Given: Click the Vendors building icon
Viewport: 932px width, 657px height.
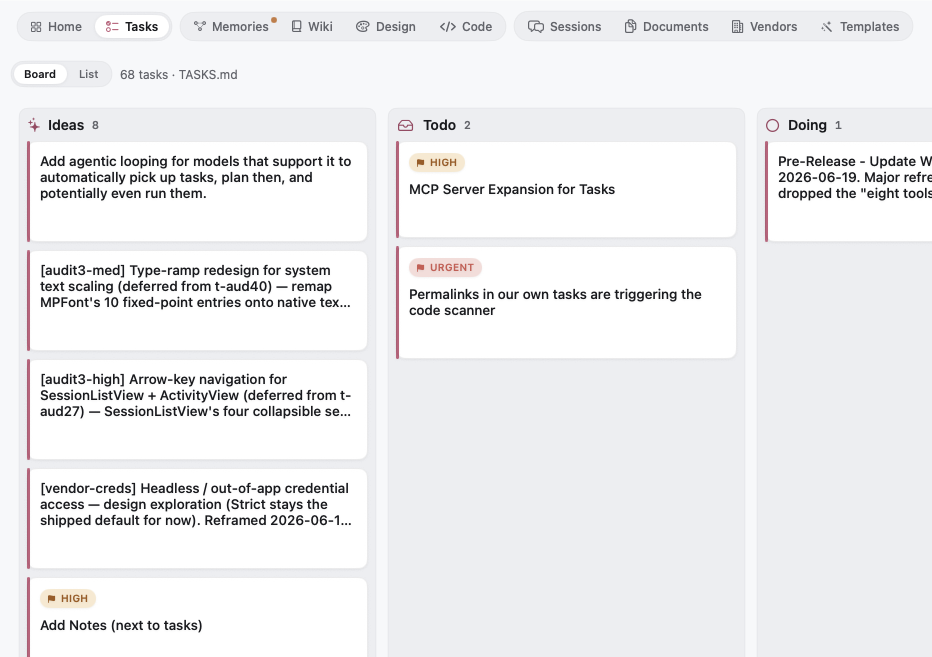Looking at the screenshot, I should pyautogui.click(x=737, y=26).
